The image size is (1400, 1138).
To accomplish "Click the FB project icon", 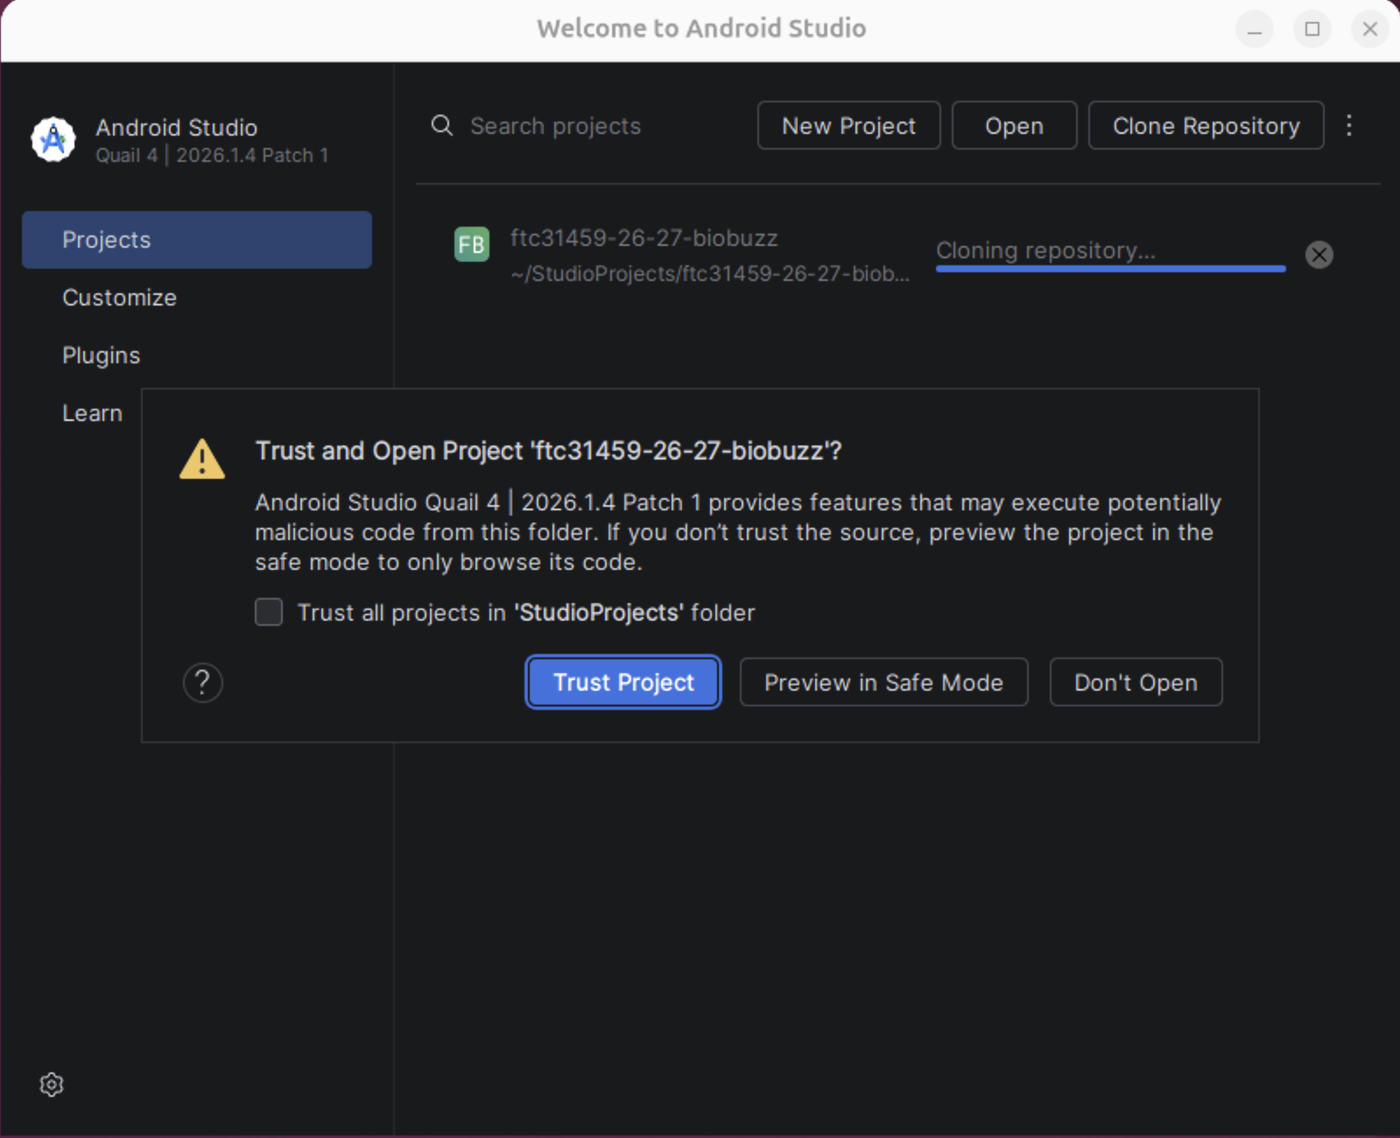I will [x=472, y=244].
